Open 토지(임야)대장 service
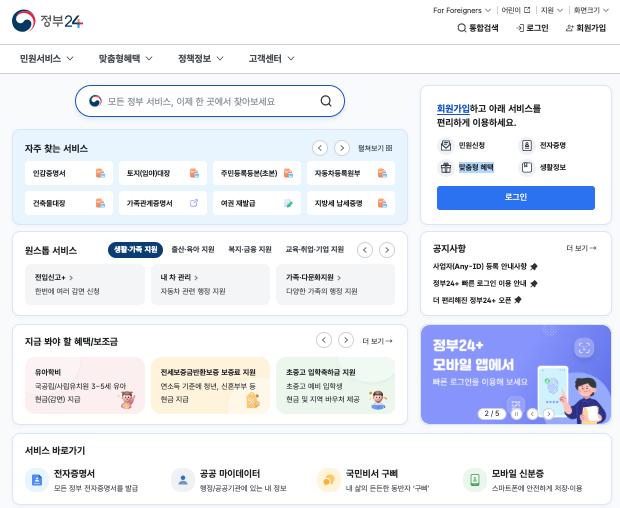Screen dimensions: 620x508 [163, 173]
